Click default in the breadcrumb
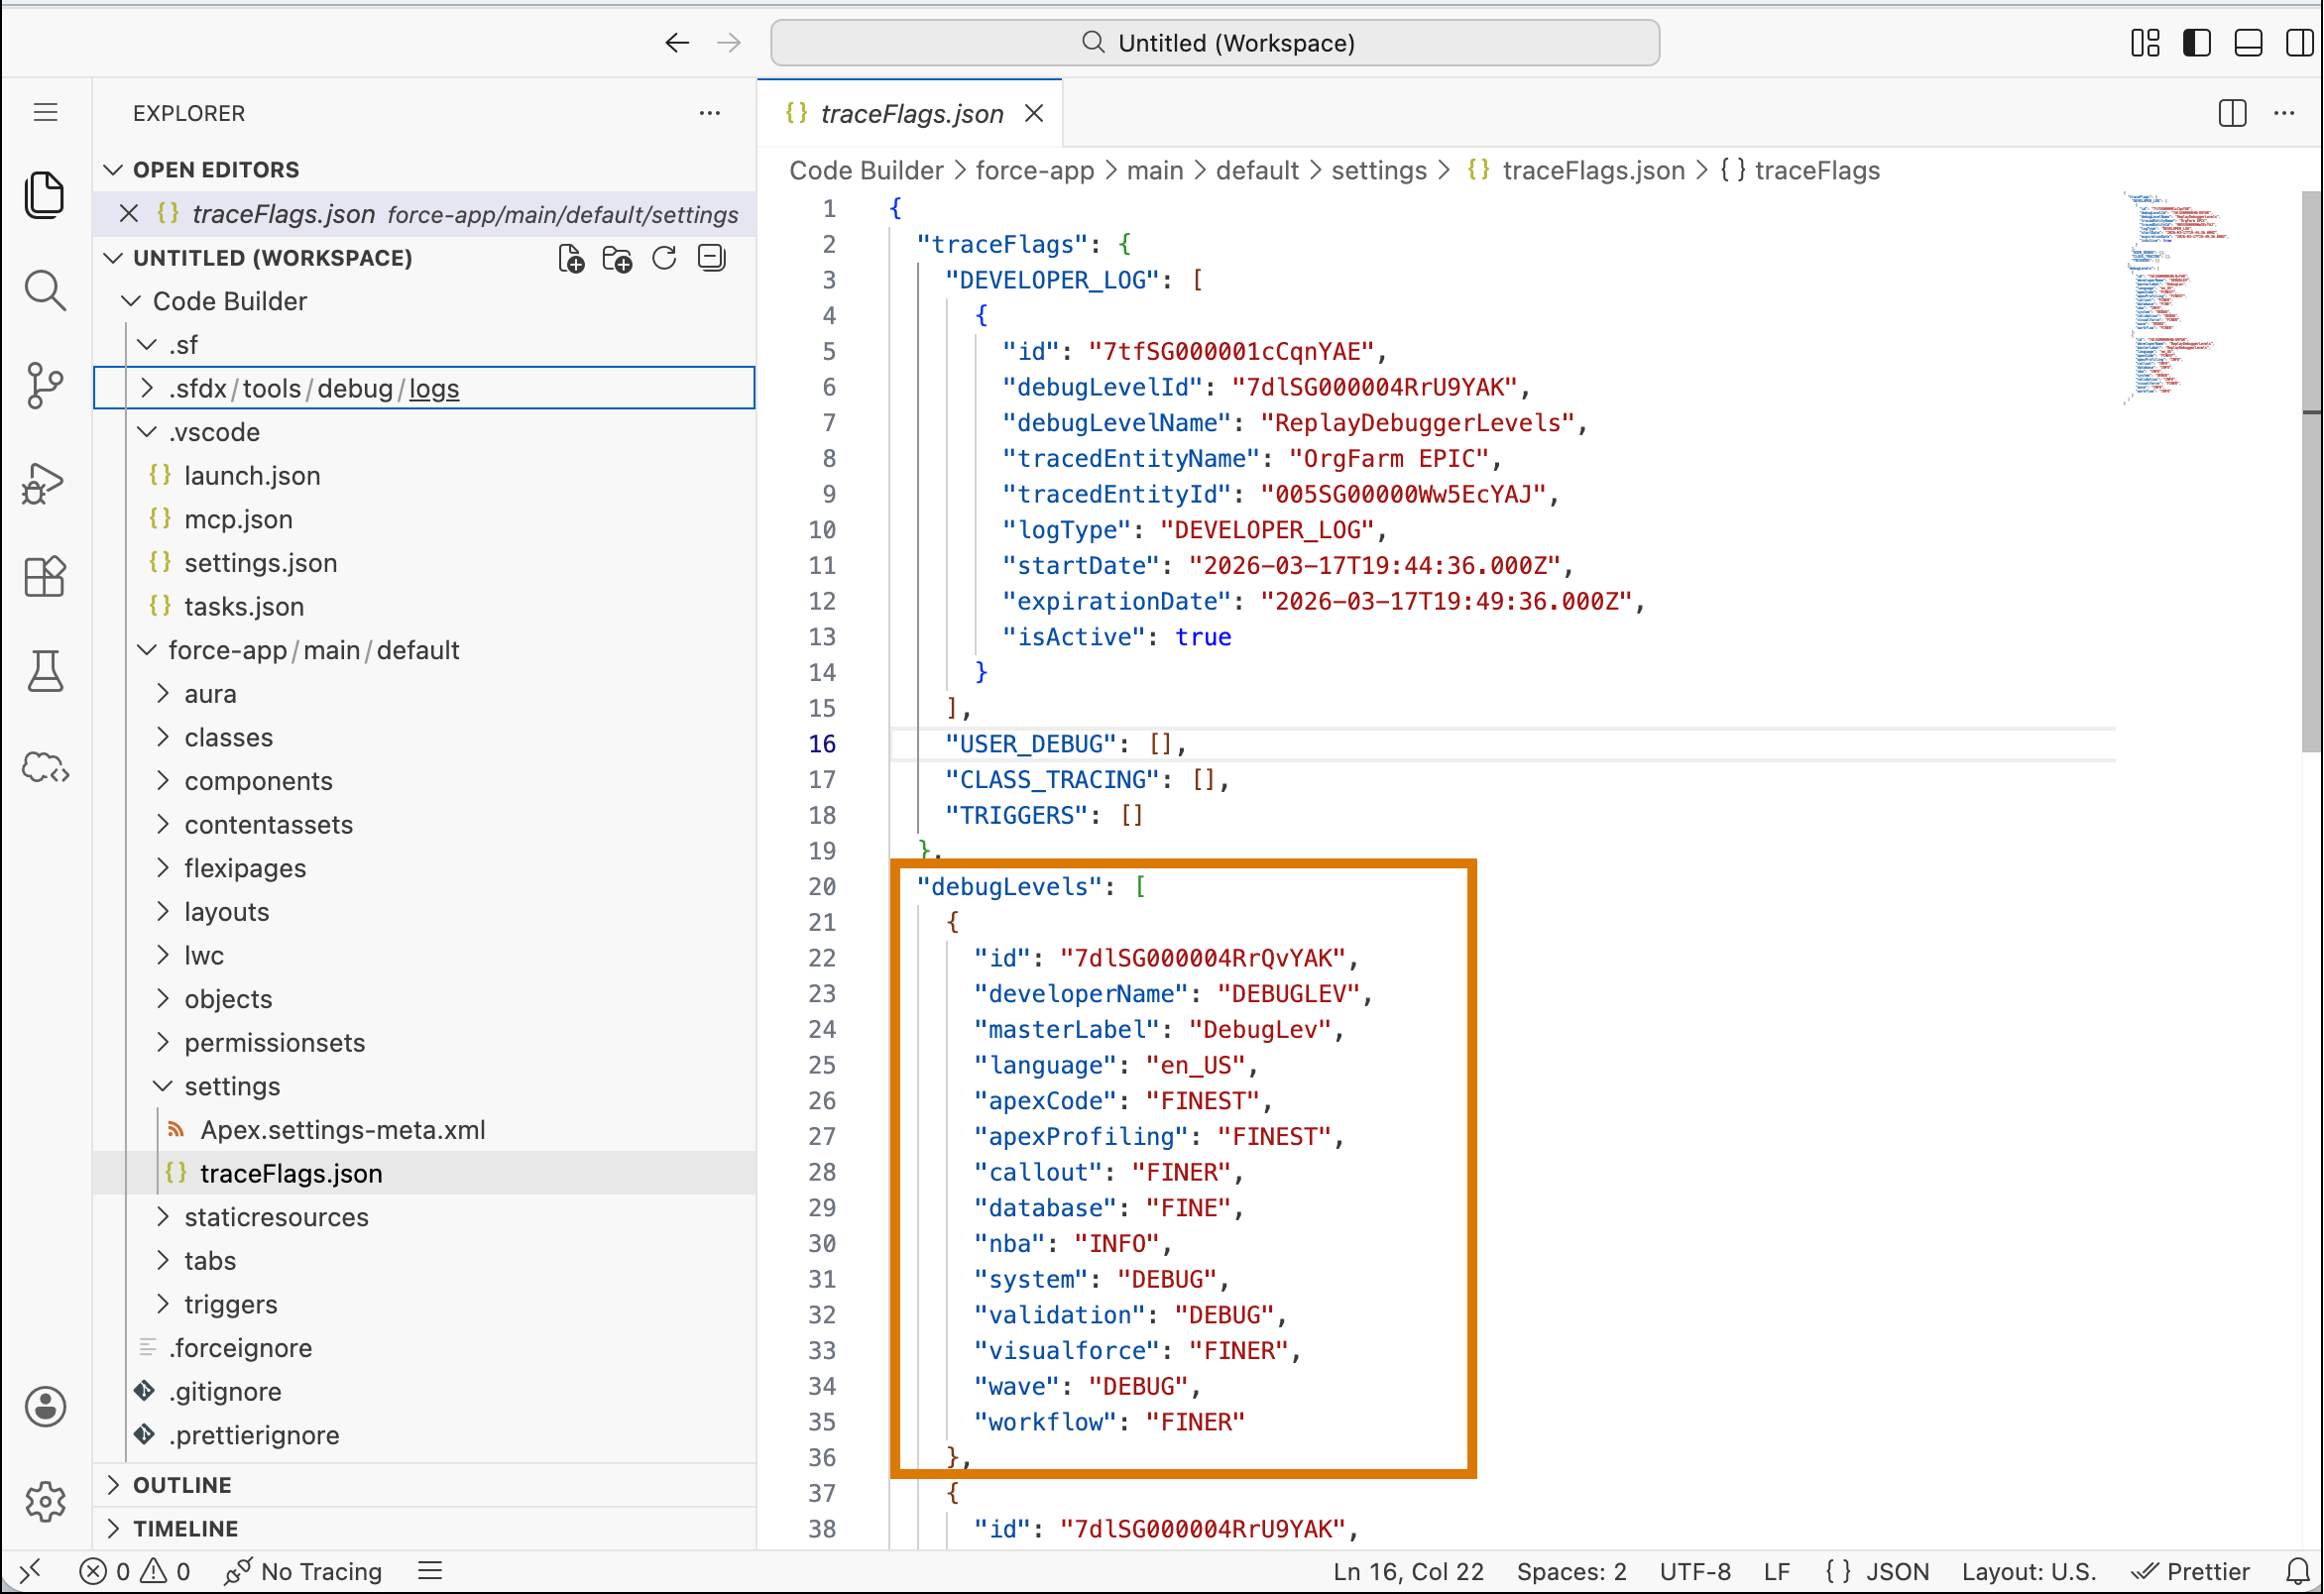Image resolution: width=2324 pixels, height=1594 pixels. [x=1257, y=171]
